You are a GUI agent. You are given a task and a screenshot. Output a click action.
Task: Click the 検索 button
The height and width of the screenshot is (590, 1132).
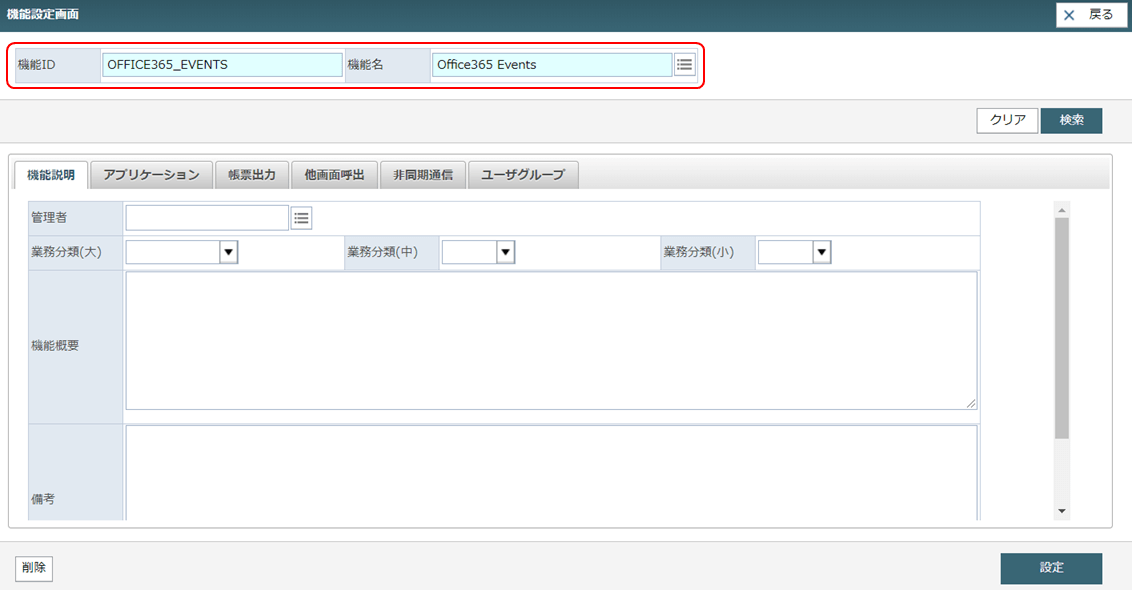pyautogui.click(x=1071, y=121)
